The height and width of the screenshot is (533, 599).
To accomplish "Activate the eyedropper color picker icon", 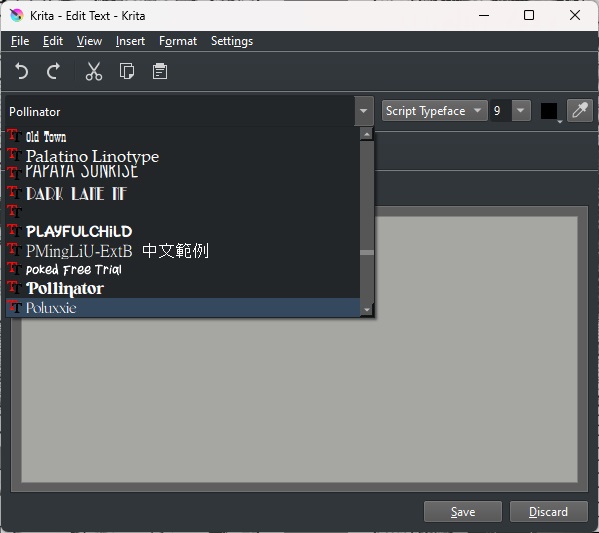I will click(580, 111).
